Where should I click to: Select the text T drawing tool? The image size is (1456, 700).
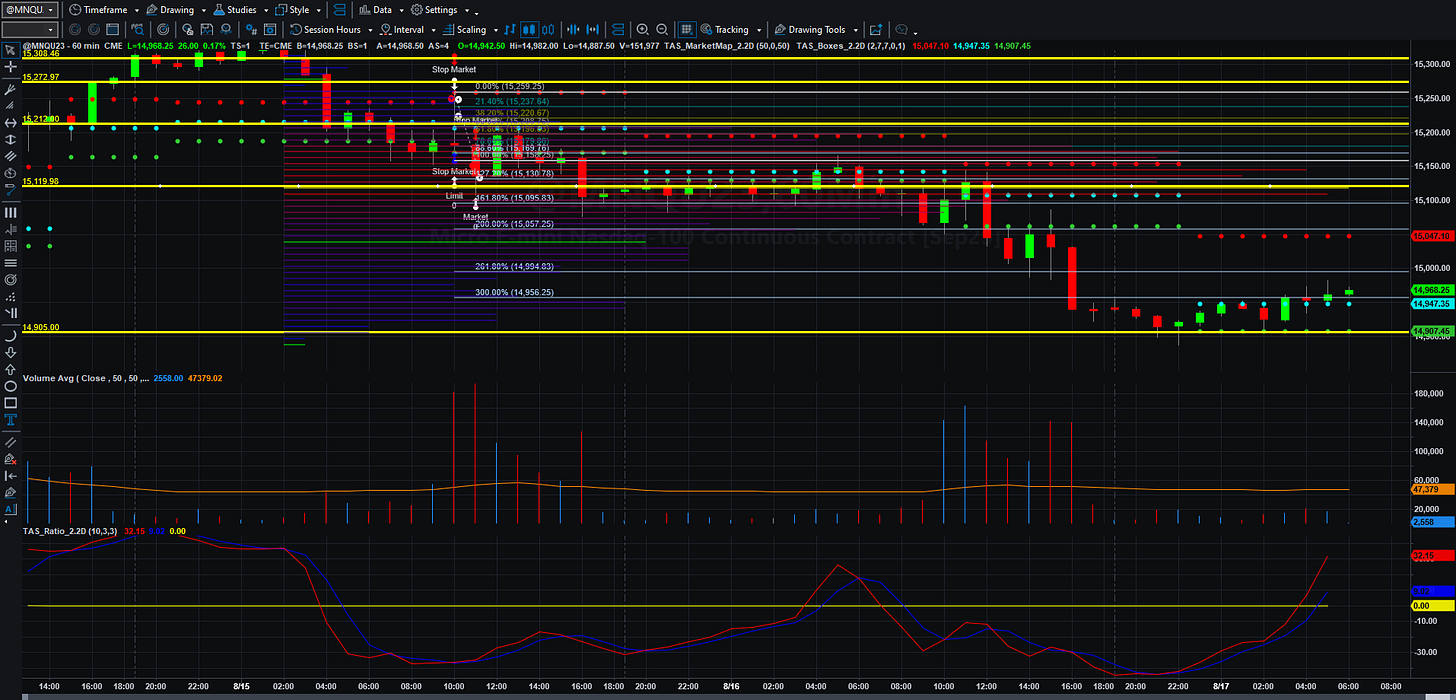(10, 420)
